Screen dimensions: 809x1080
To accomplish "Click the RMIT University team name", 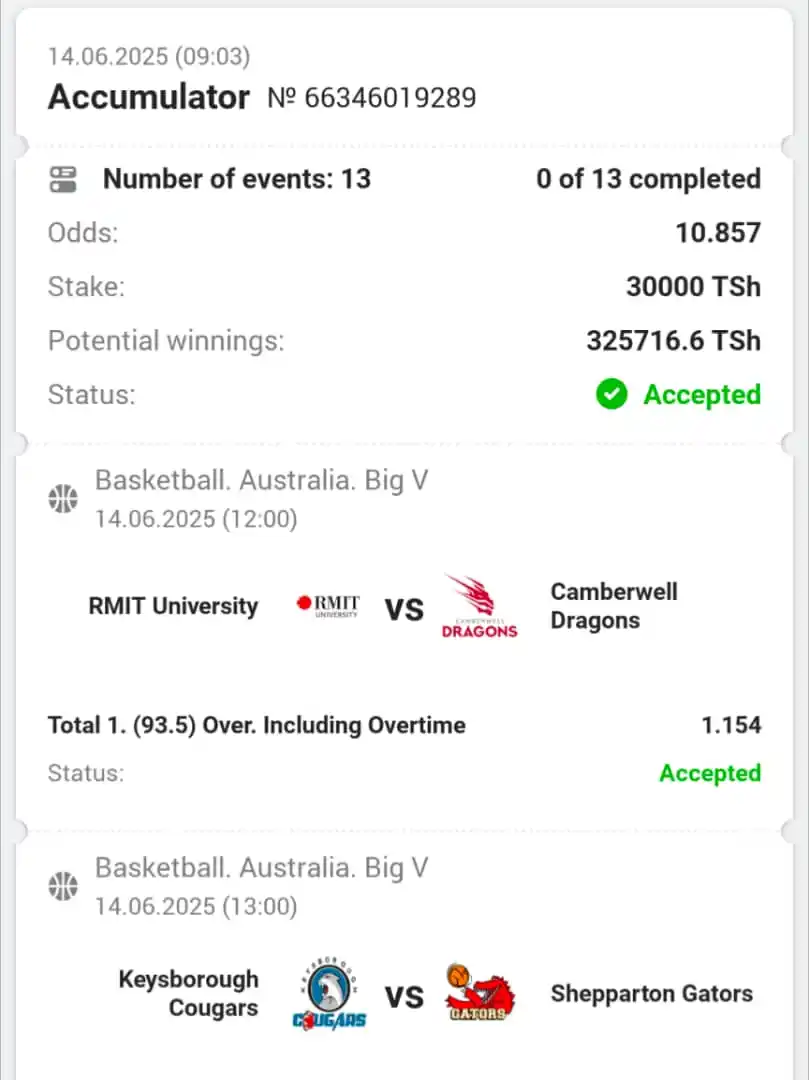I will click(174, 606).
